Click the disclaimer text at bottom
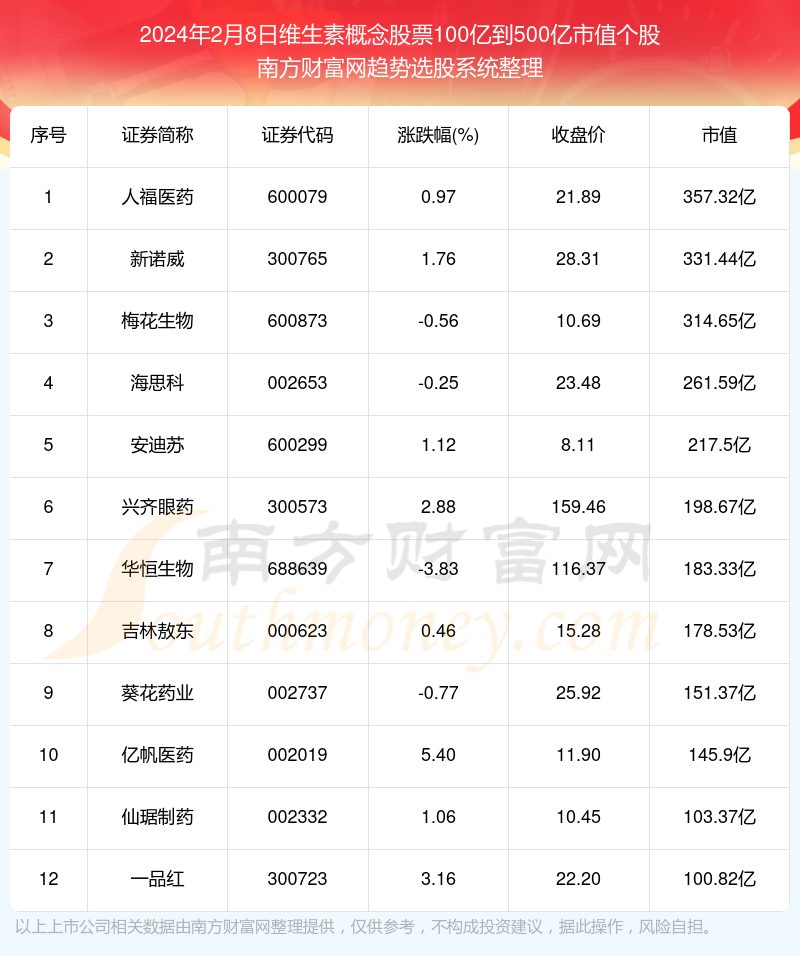This screenshot has height=956, width=800. [363, 927]
